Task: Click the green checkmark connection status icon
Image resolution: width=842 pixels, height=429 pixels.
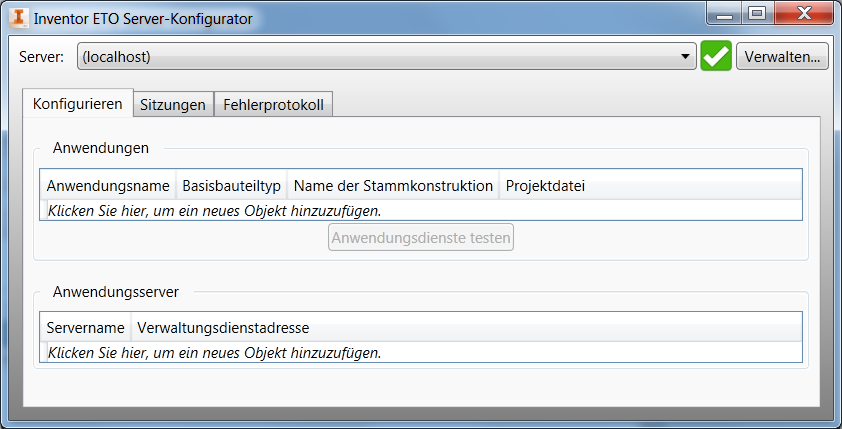Action: tap(715, 57)
